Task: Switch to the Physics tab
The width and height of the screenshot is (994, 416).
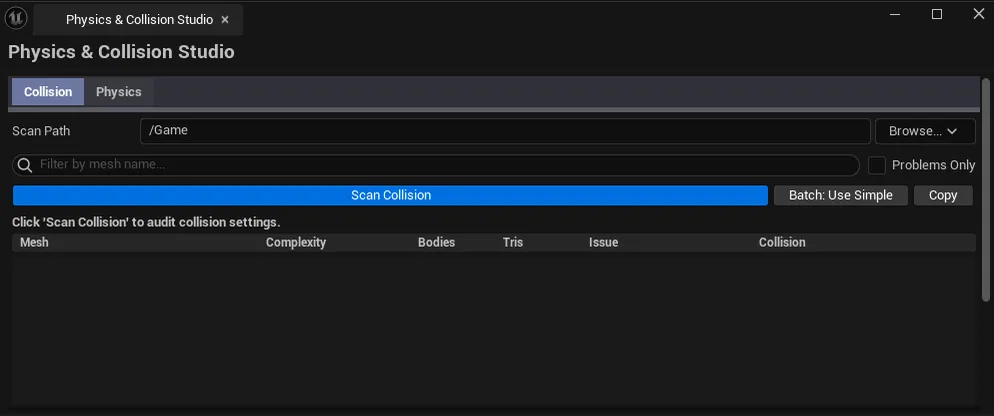Action: pyautogui.click(x=119, y=91)
